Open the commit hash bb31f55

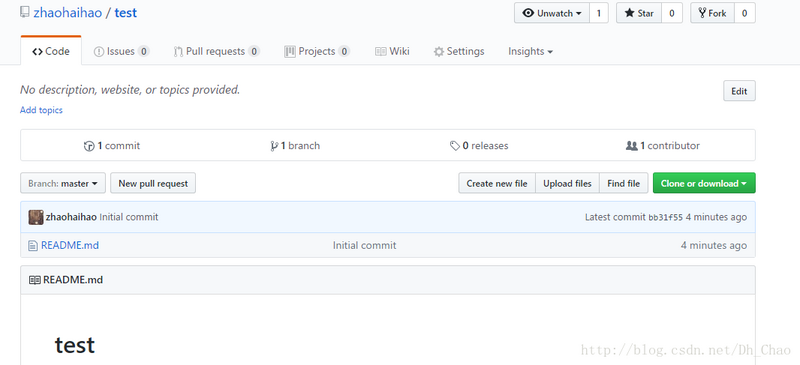point(665,217)
